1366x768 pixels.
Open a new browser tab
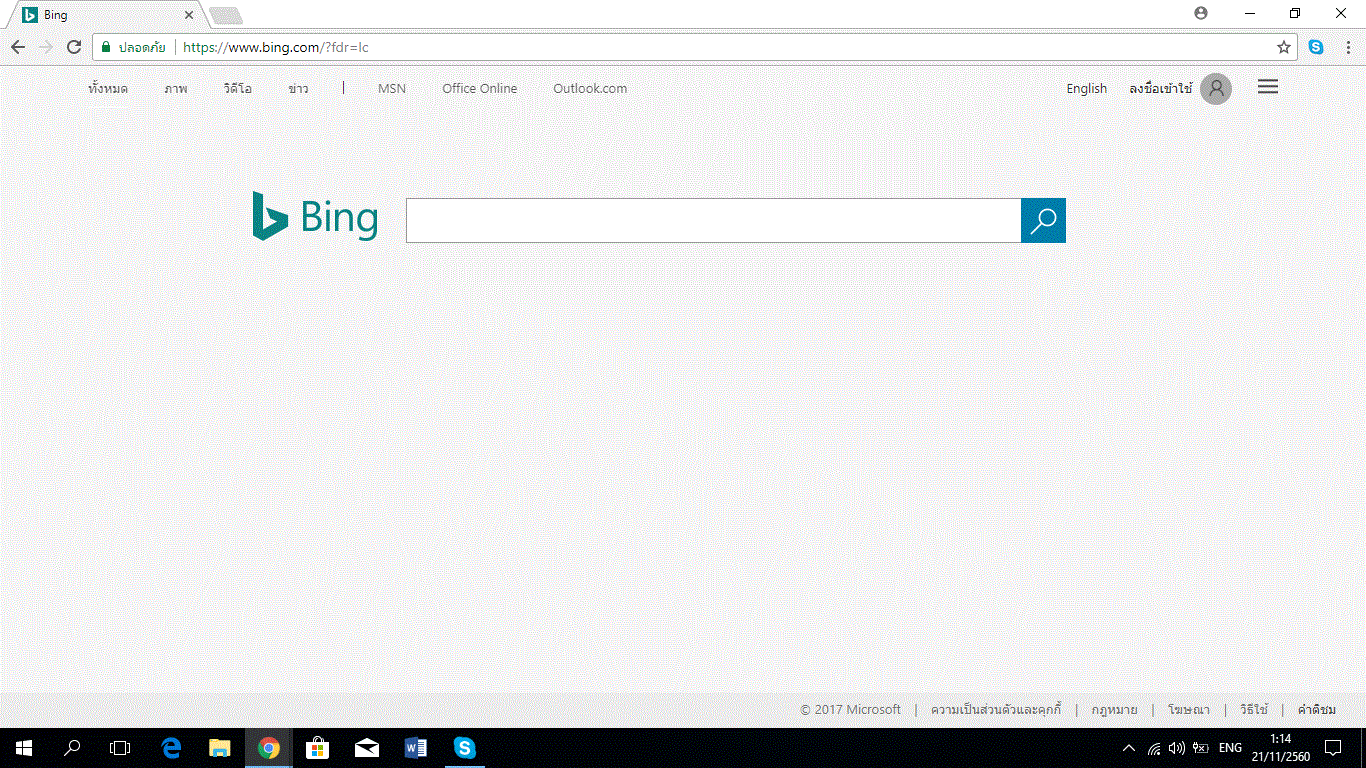pyautogui.click(x=226, y=15)
